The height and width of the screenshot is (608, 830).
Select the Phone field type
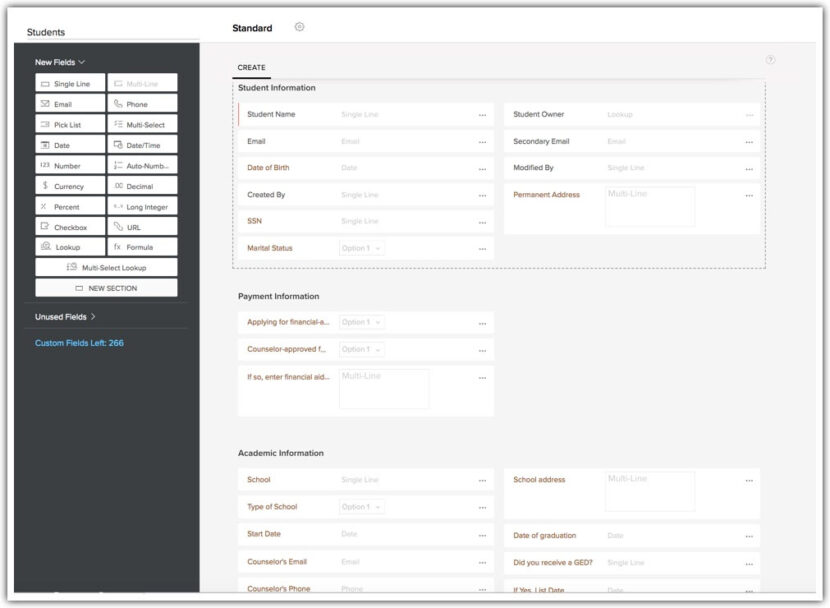(x=140, y=103)
